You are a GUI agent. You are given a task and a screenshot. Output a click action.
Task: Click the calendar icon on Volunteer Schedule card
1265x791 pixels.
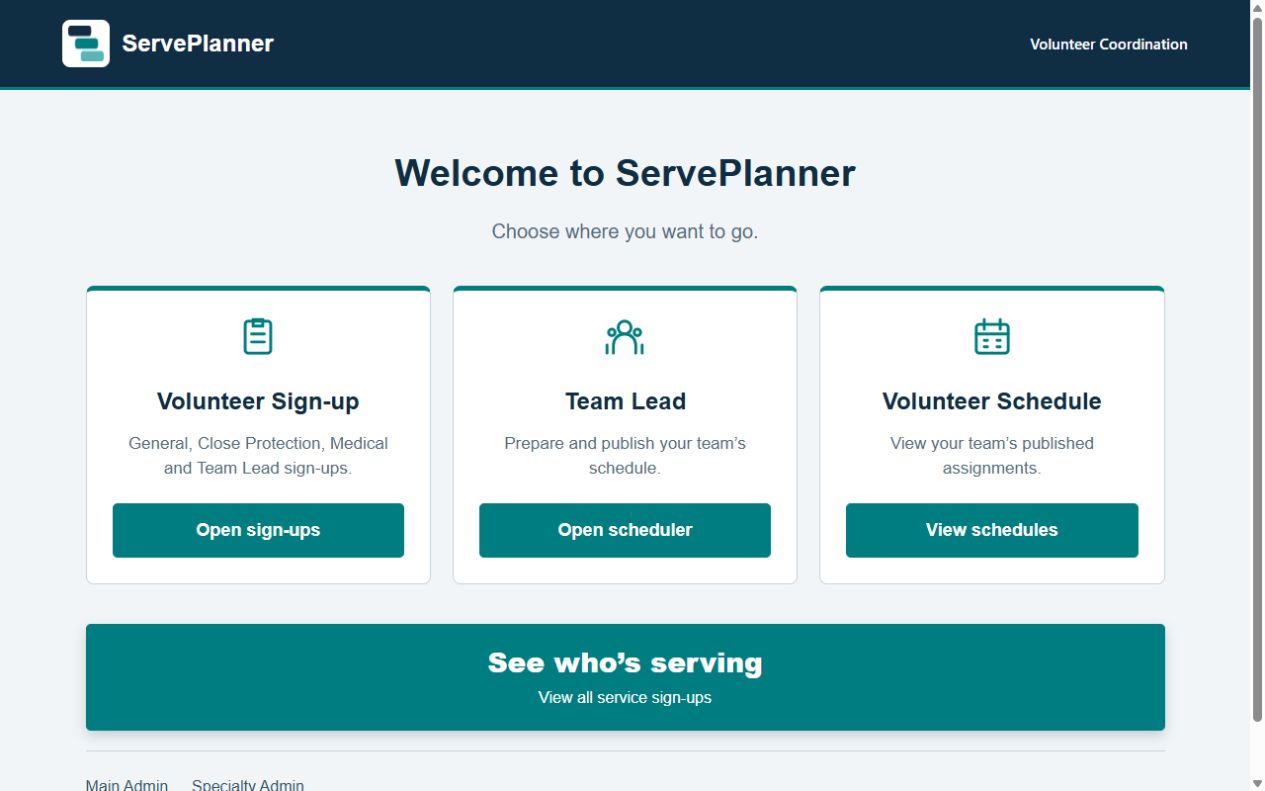pyautogui.click(x=992, y=337)
